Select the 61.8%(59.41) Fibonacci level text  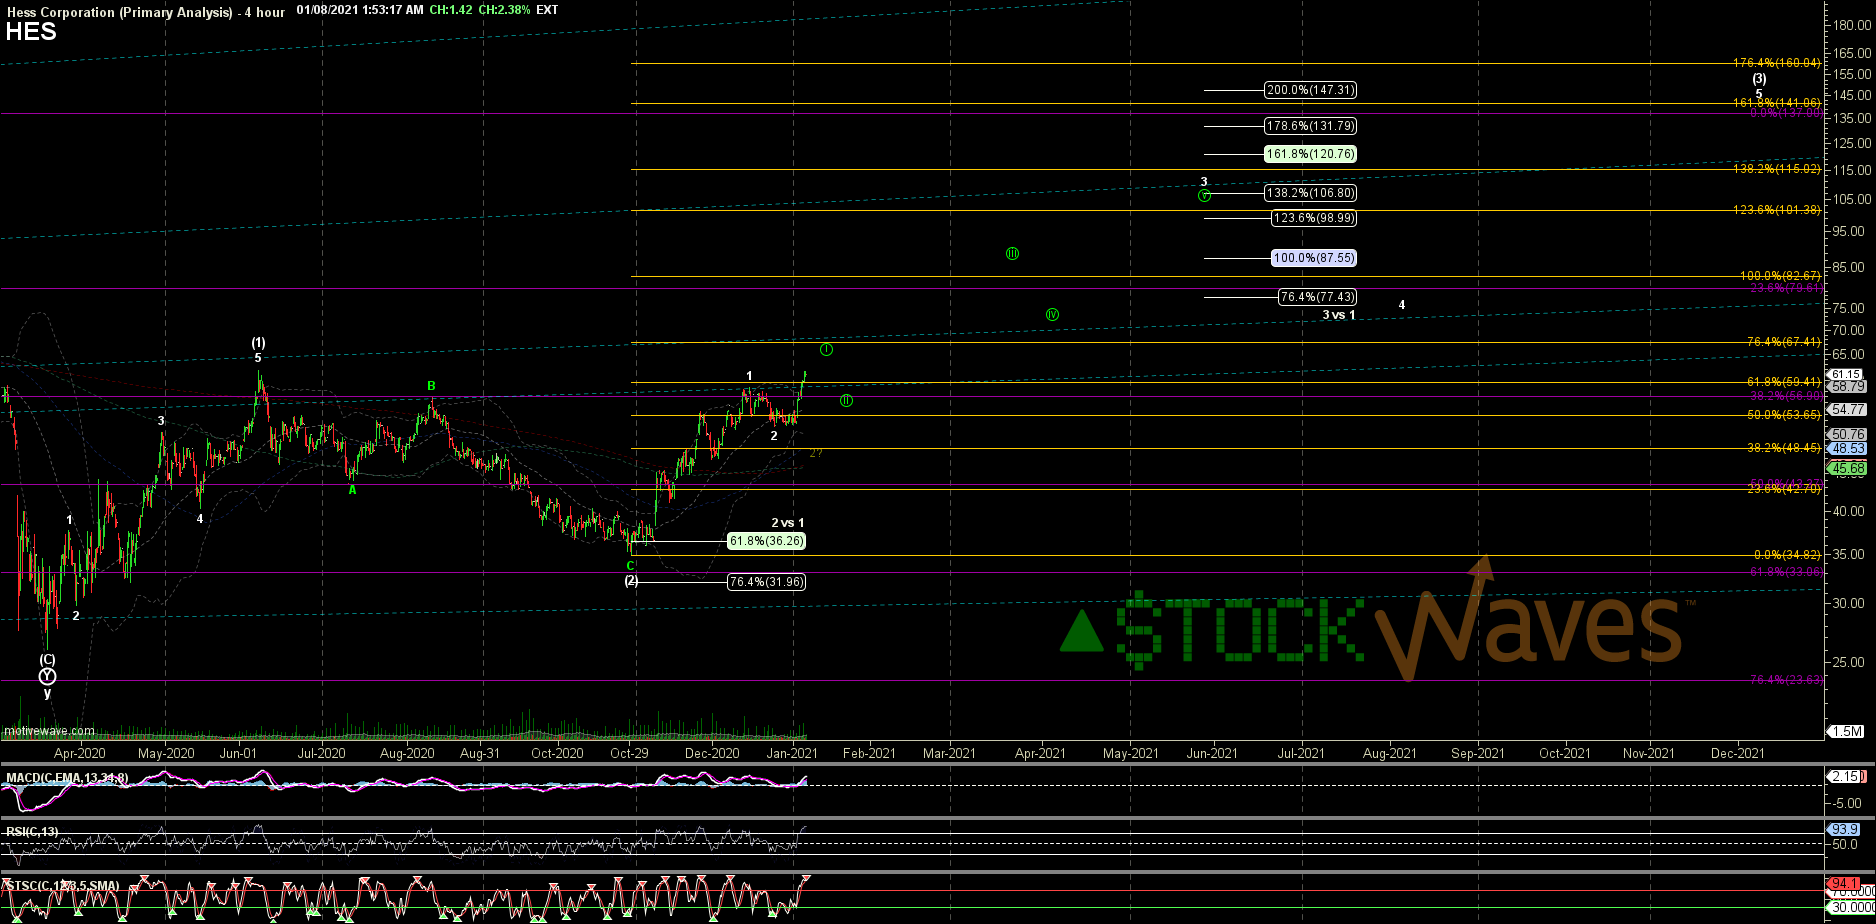[1784, 382]
